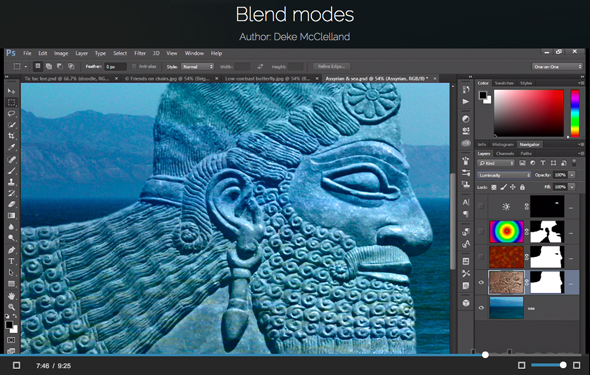Select the Brush tool
Image resolution: width=590 pixels, height=375 pixels.
point(11,171)
